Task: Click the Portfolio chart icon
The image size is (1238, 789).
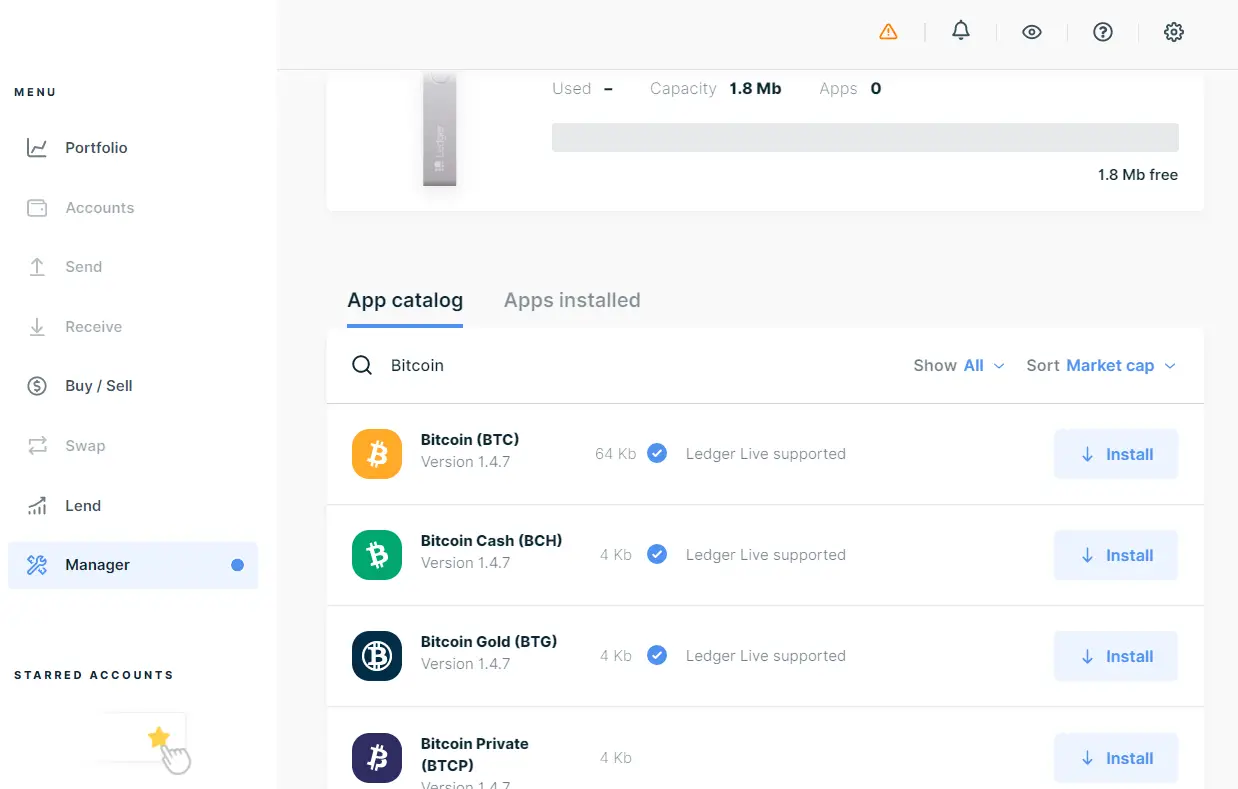Action: coord(37,148)
